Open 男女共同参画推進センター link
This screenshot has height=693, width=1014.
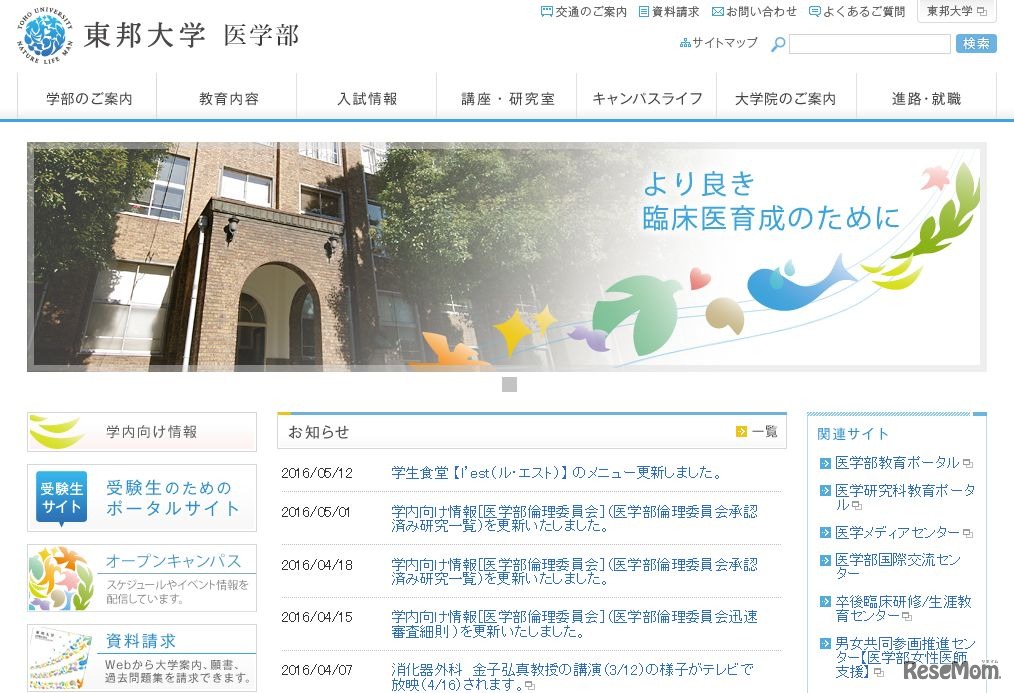pos(905,657)
